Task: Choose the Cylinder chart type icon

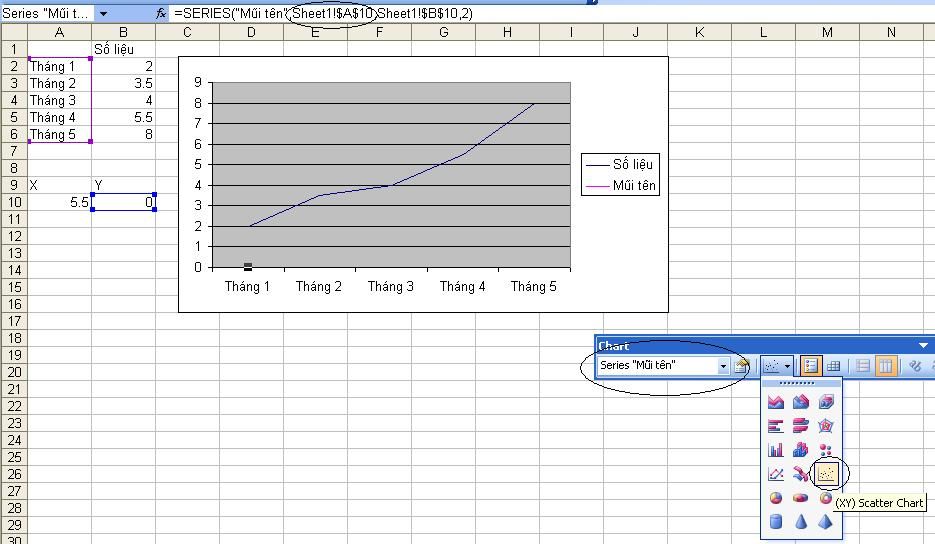Action: tap(776, 522)
